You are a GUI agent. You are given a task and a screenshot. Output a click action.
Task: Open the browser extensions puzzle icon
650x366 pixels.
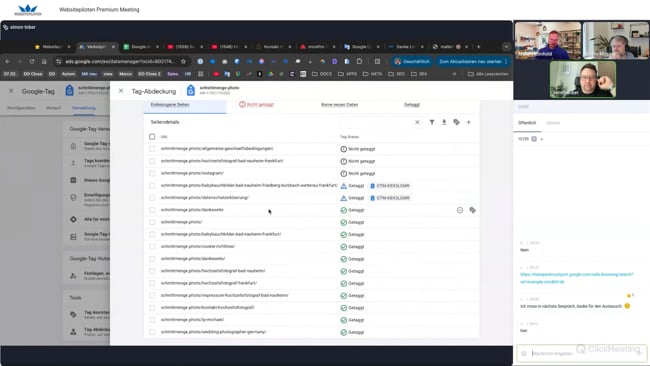pyautogui.click(x=359, y=61)
